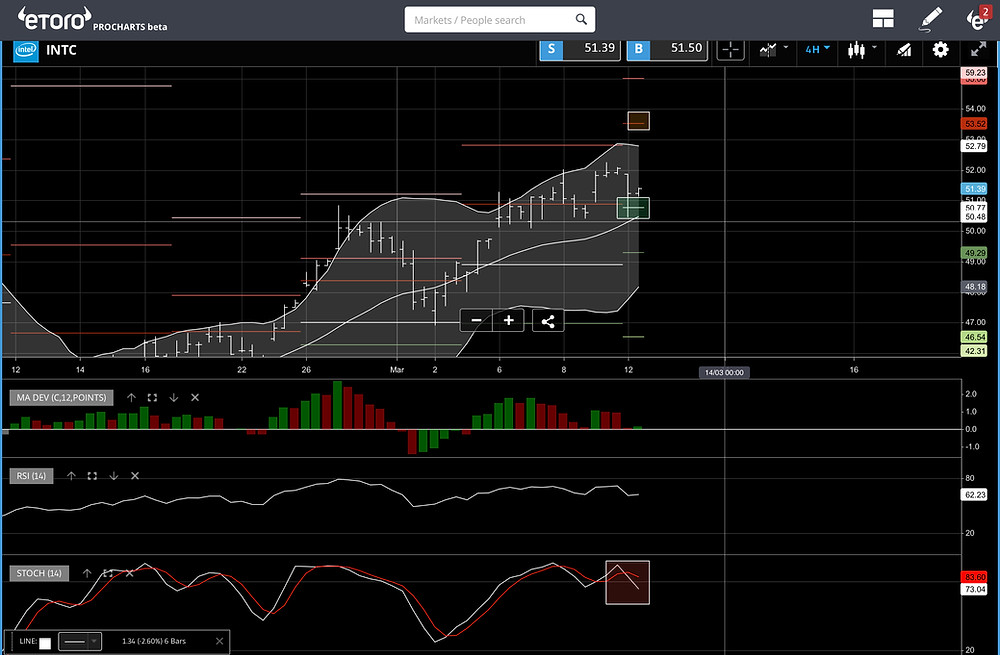Move MA DEV panel down

pyautogui.click(x=173, y=397)
